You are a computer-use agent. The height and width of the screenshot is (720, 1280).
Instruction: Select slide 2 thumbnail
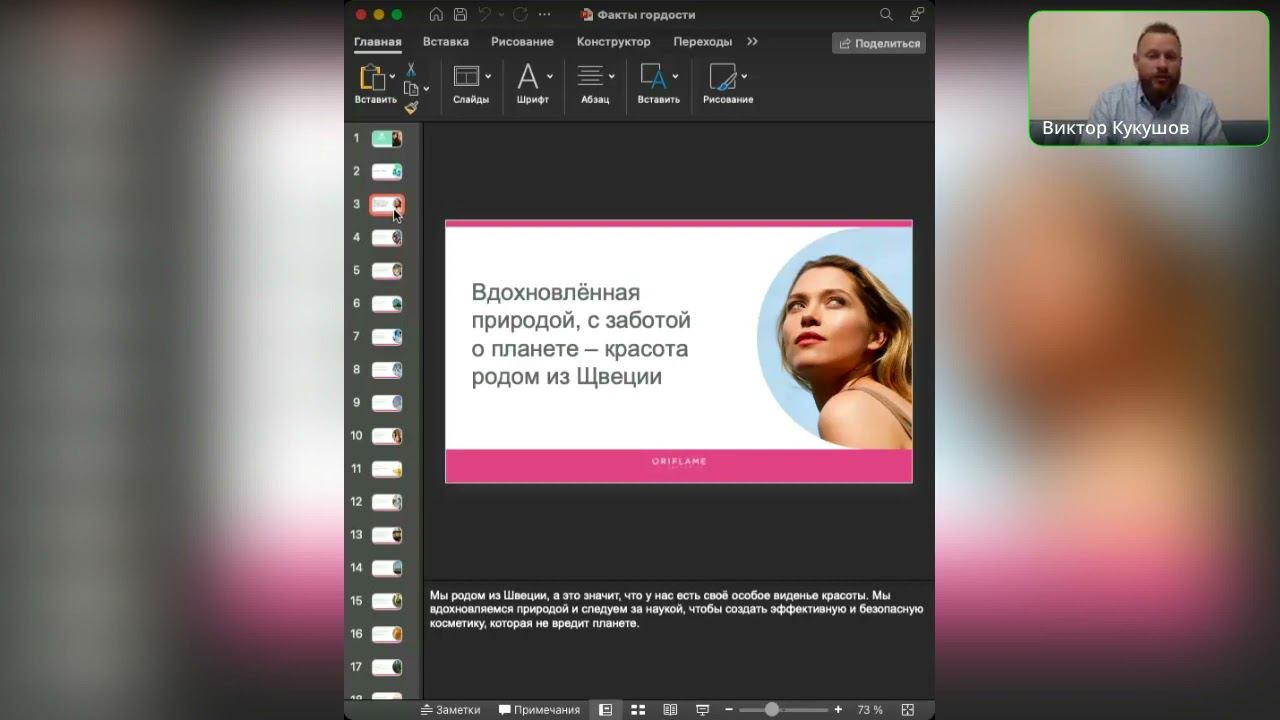click(387, 172)
